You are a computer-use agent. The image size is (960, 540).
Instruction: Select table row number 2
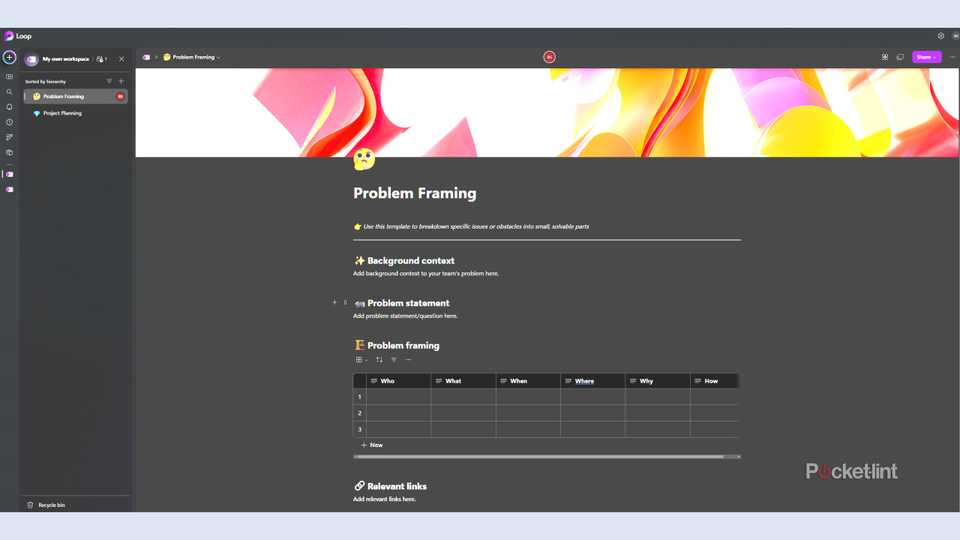point(360,413)
